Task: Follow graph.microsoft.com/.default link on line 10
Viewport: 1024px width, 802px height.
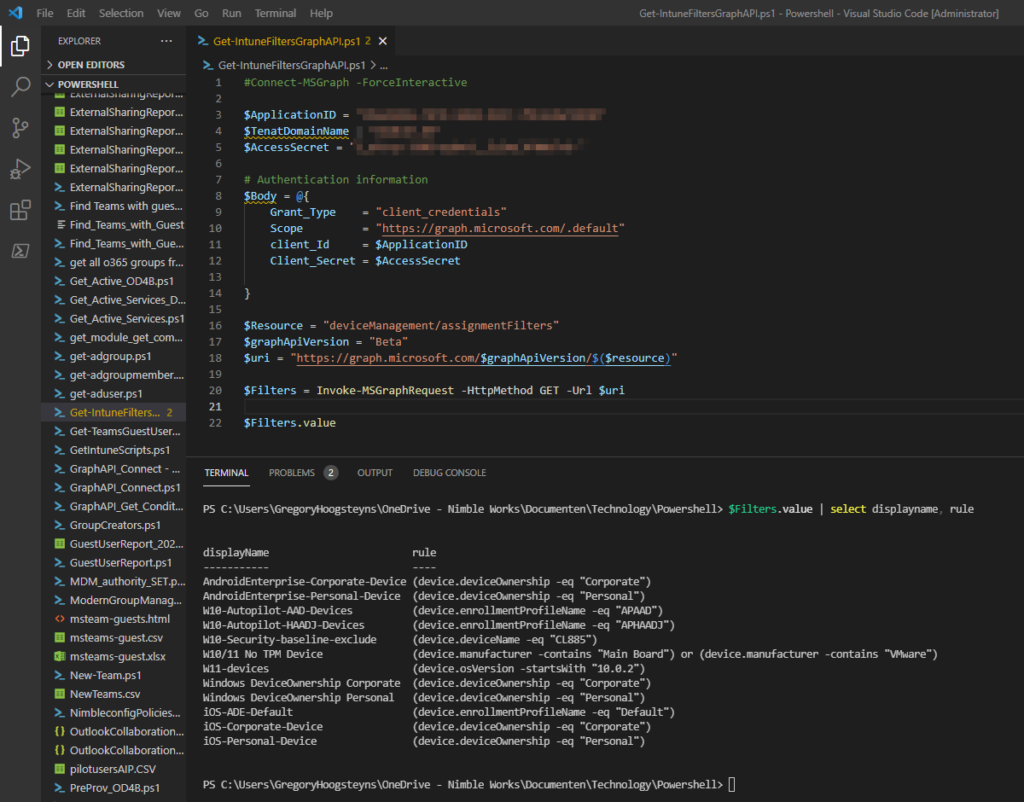Action: click(x=500, y=228)
